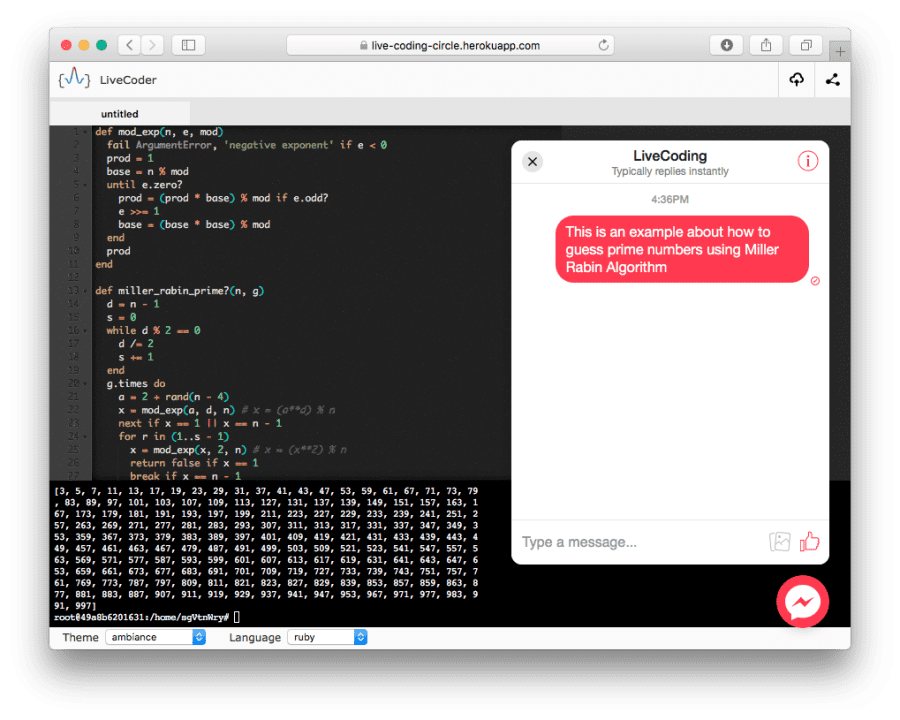900x720 pixels.
Task: Click the LiveCoding chat title
Action: click(x=669, y=156)
